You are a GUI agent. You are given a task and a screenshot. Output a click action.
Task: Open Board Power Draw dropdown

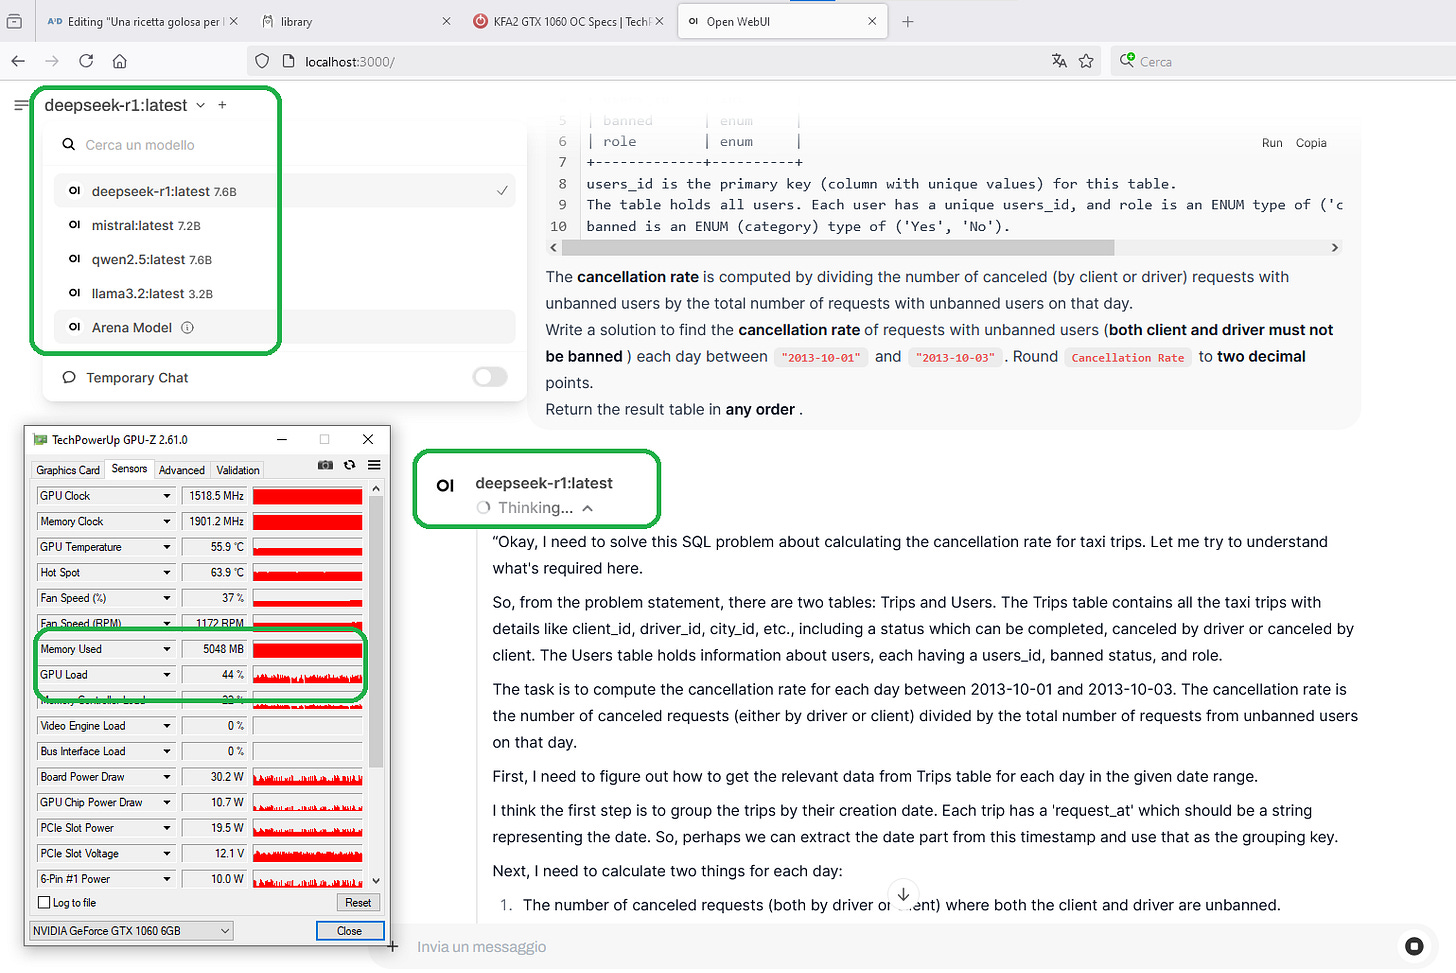[x=167, y=777]
